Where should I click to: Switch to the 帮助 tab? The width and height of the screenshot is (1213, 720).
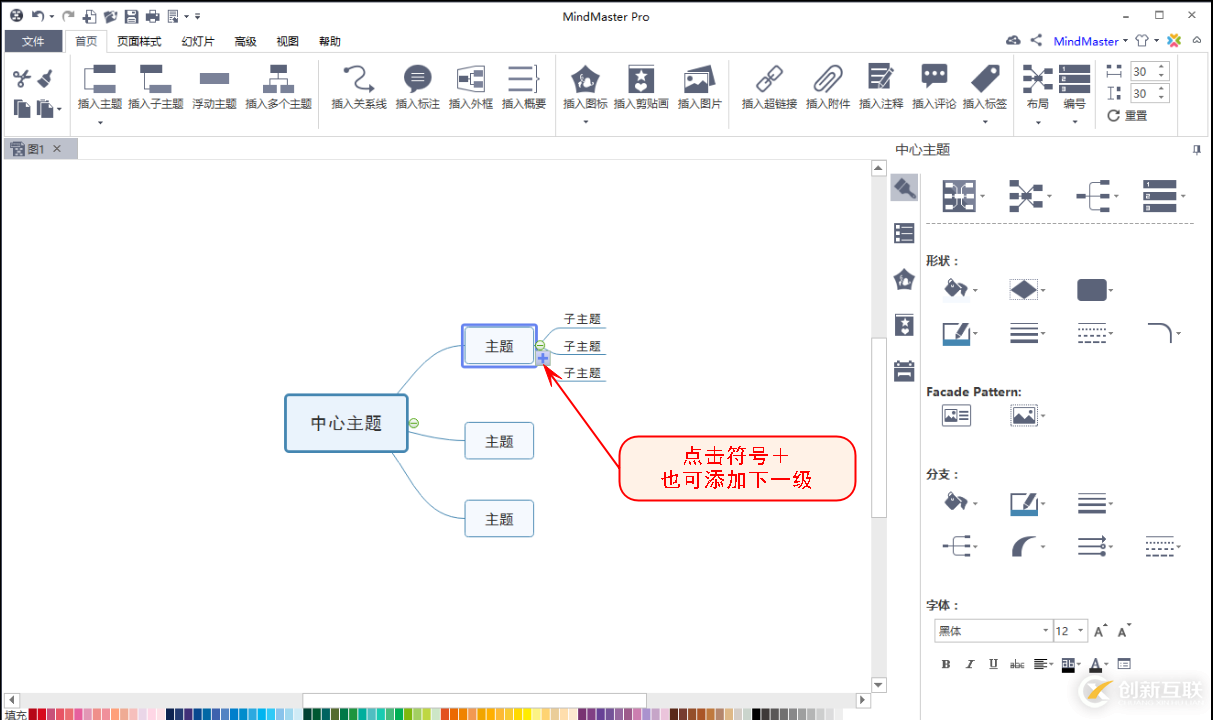tap(330, 41)
